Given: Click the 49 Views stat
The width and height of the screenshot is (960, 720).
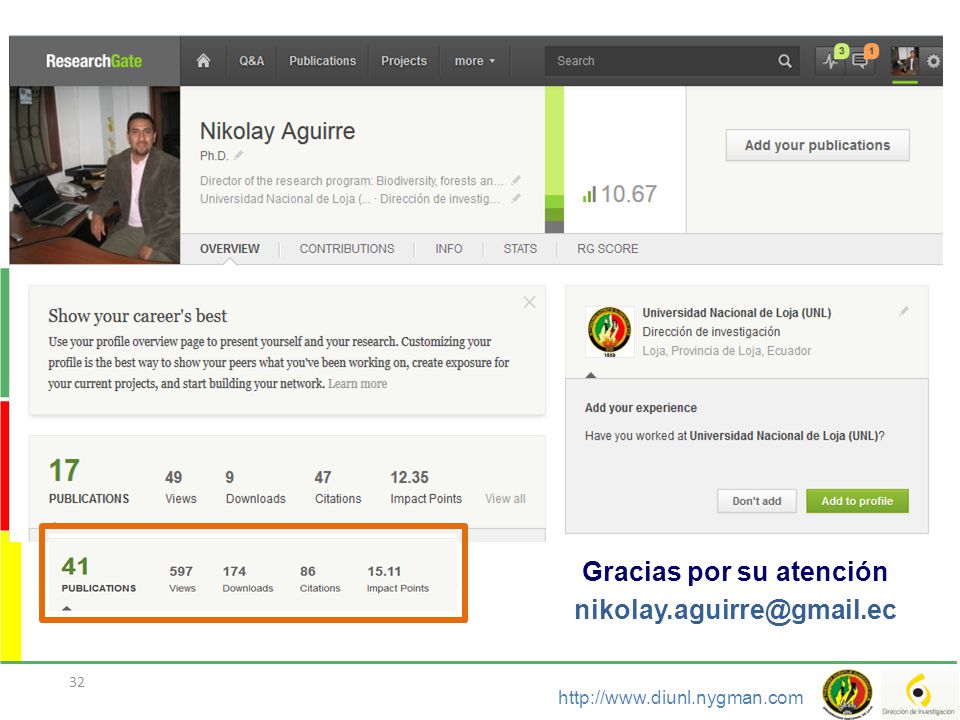Looking at the screenshot, I should (x=181, y=487).
